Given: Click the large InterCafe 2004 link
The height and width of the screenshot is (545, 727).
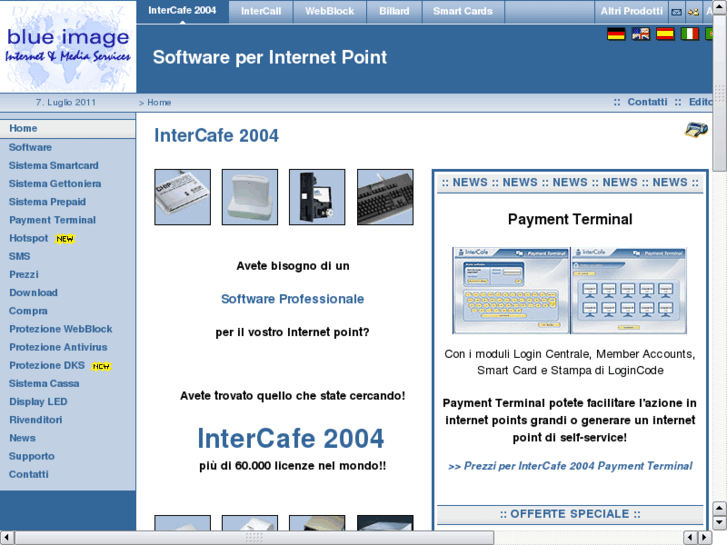Looking at the screenshot, I should click(x=291, y=438).
